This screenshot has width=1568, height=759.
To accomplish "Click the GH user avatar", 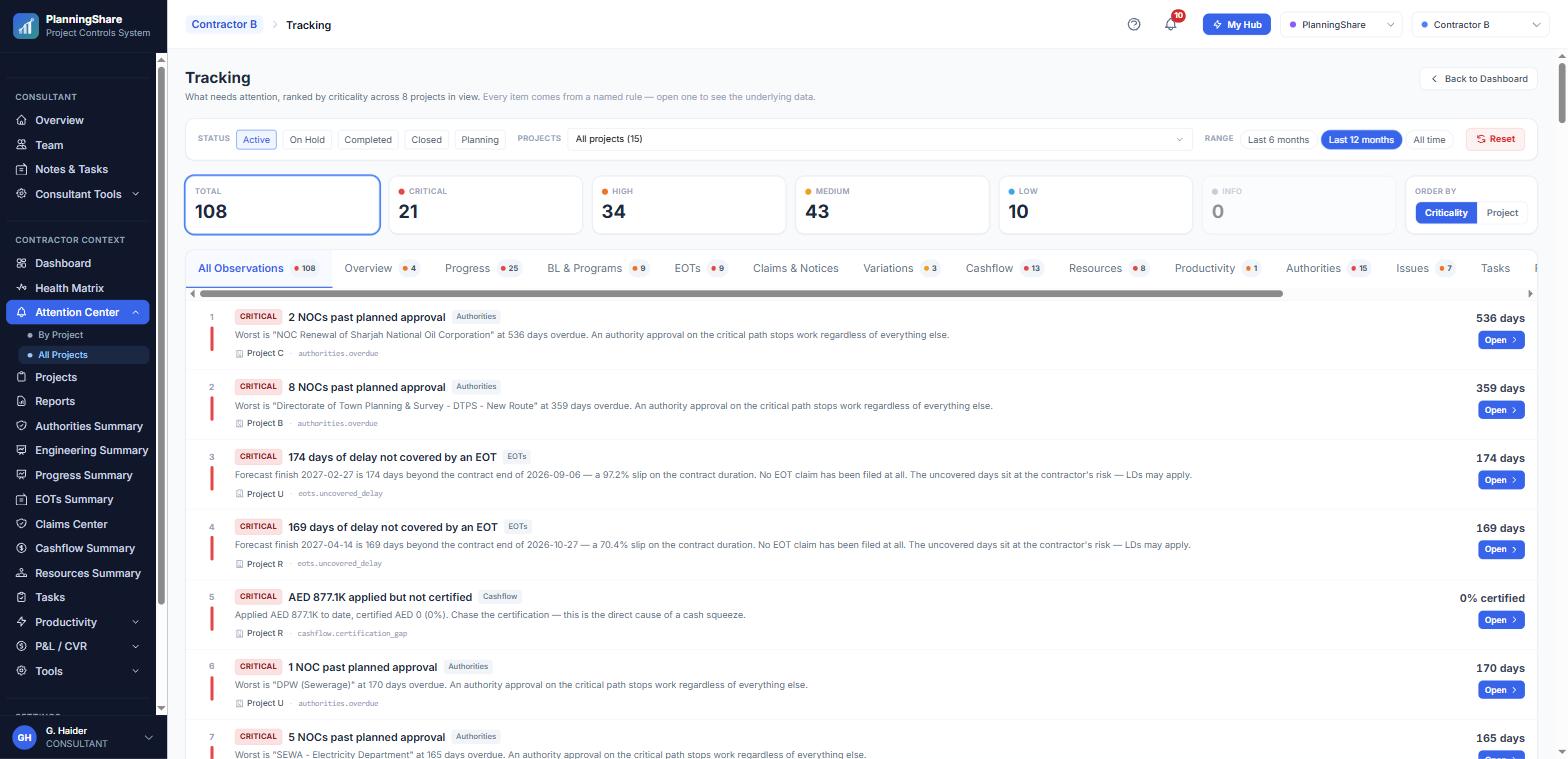I will 24,737.
